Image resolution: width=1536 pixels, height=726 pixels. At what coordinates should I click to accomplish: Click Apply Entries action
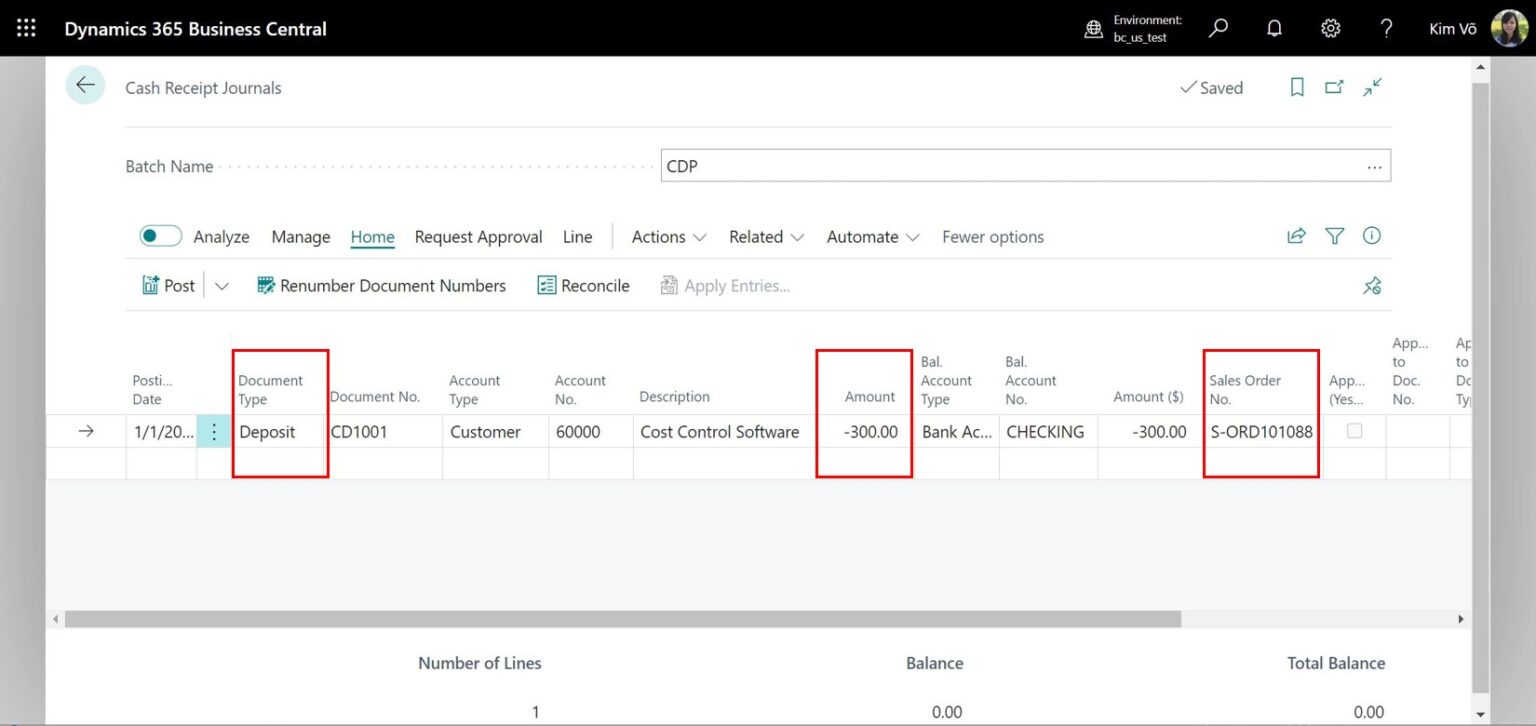click(725, 286)
